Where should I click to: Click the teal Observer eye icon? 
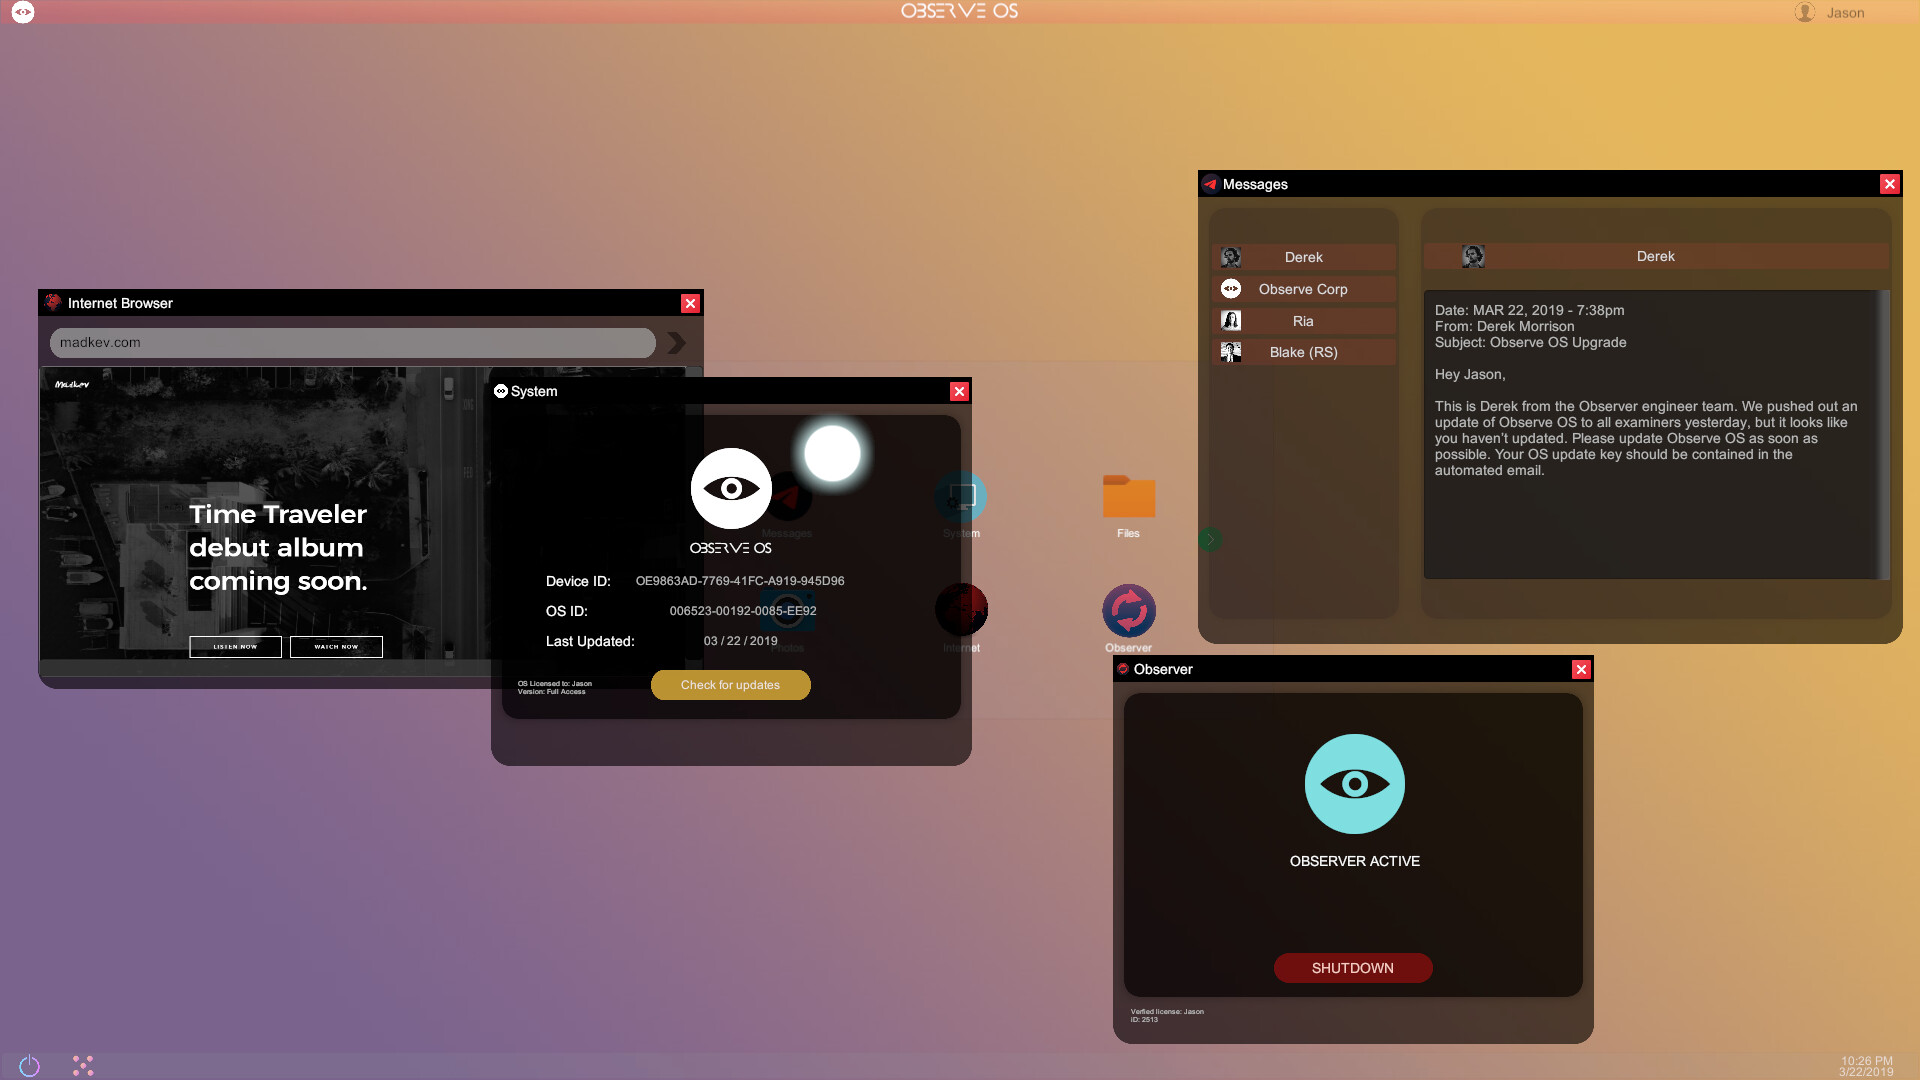(x=1354, y=784)
